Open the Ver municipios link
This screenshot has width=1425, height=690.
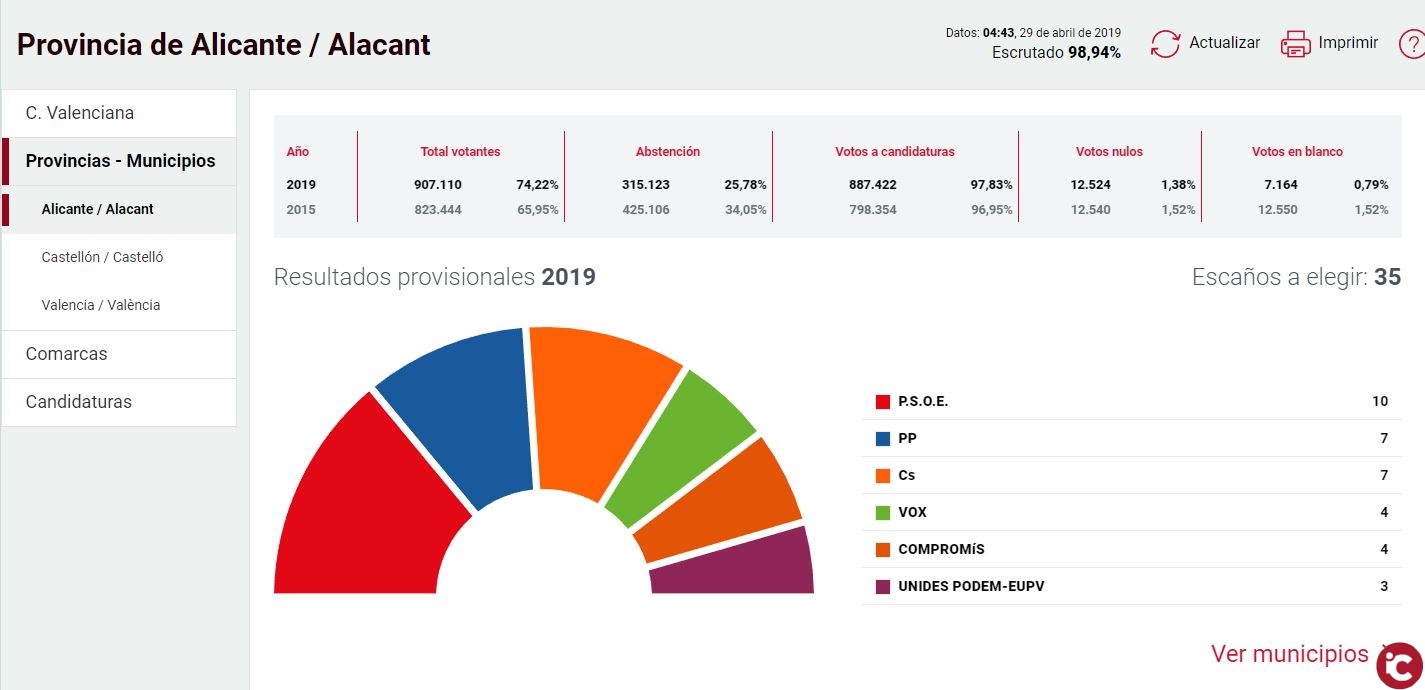pos(1290,654)
